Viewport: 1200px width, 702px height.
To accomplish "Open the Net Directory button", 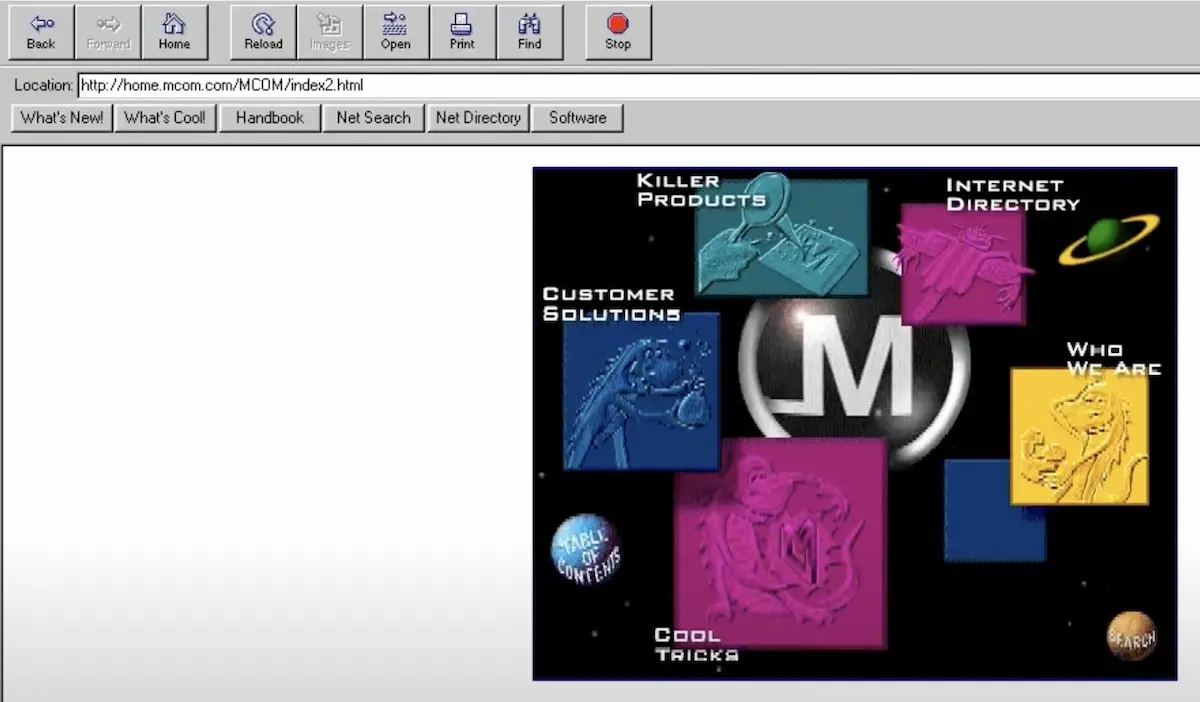I will [478, 118].
